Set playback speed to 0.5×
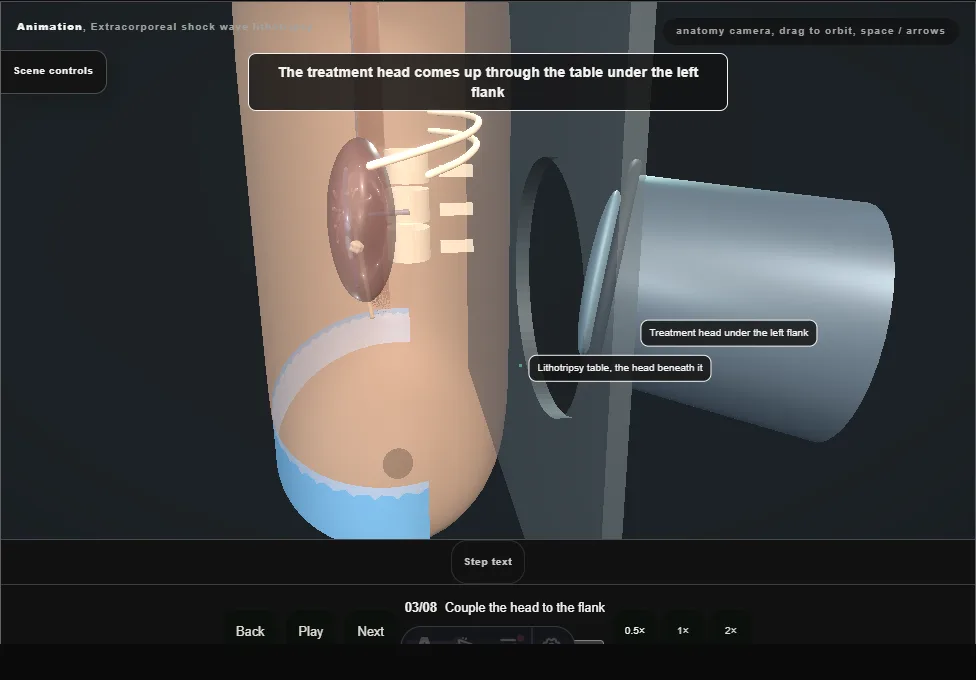 [635, 630]
